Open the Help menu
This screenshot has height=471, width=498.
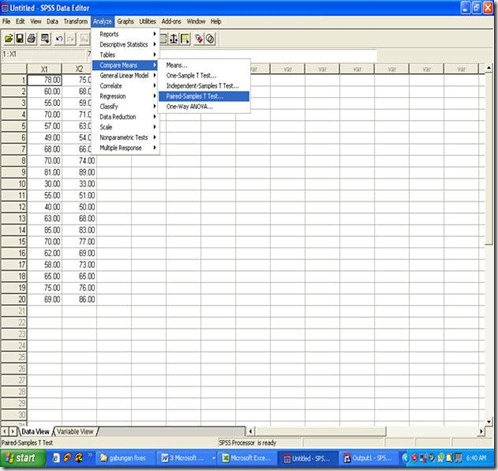pos(216,22)
